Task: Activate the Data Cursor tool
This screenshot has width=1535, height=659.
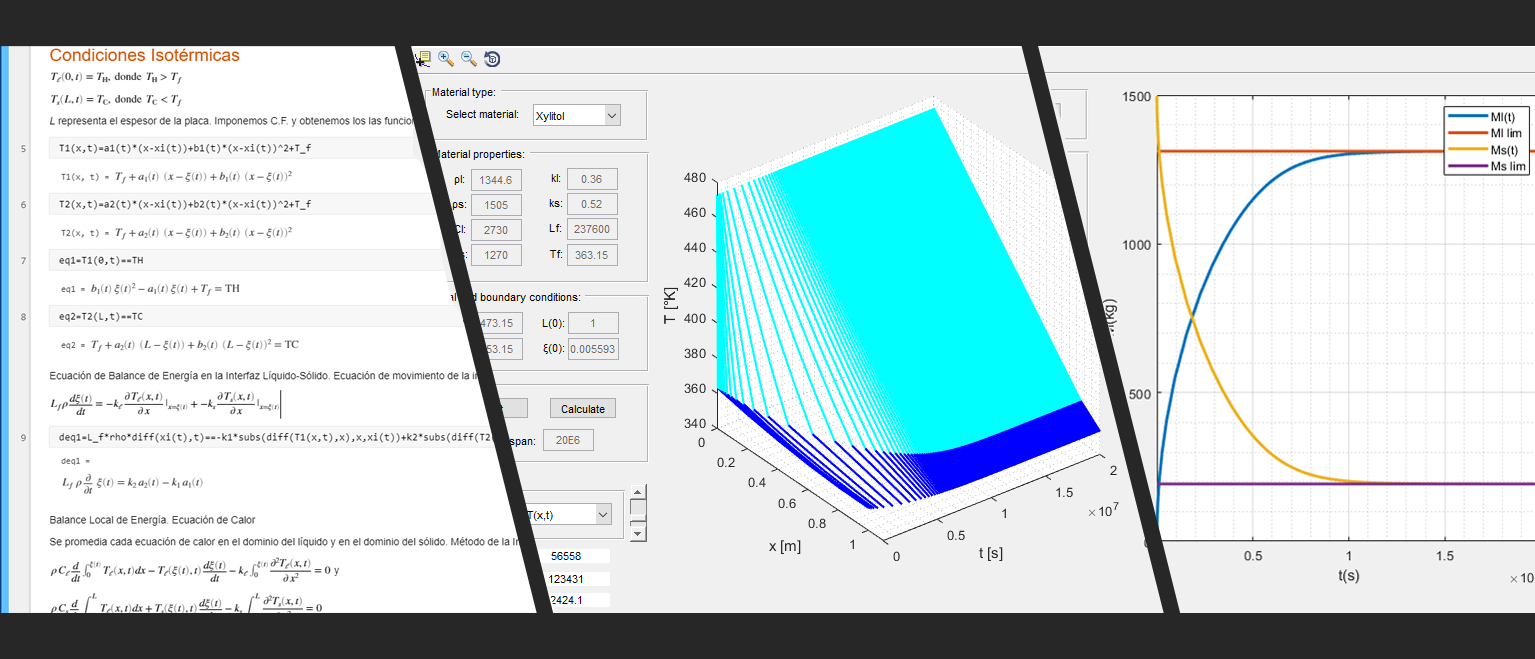Action: (x=423, y=59)
